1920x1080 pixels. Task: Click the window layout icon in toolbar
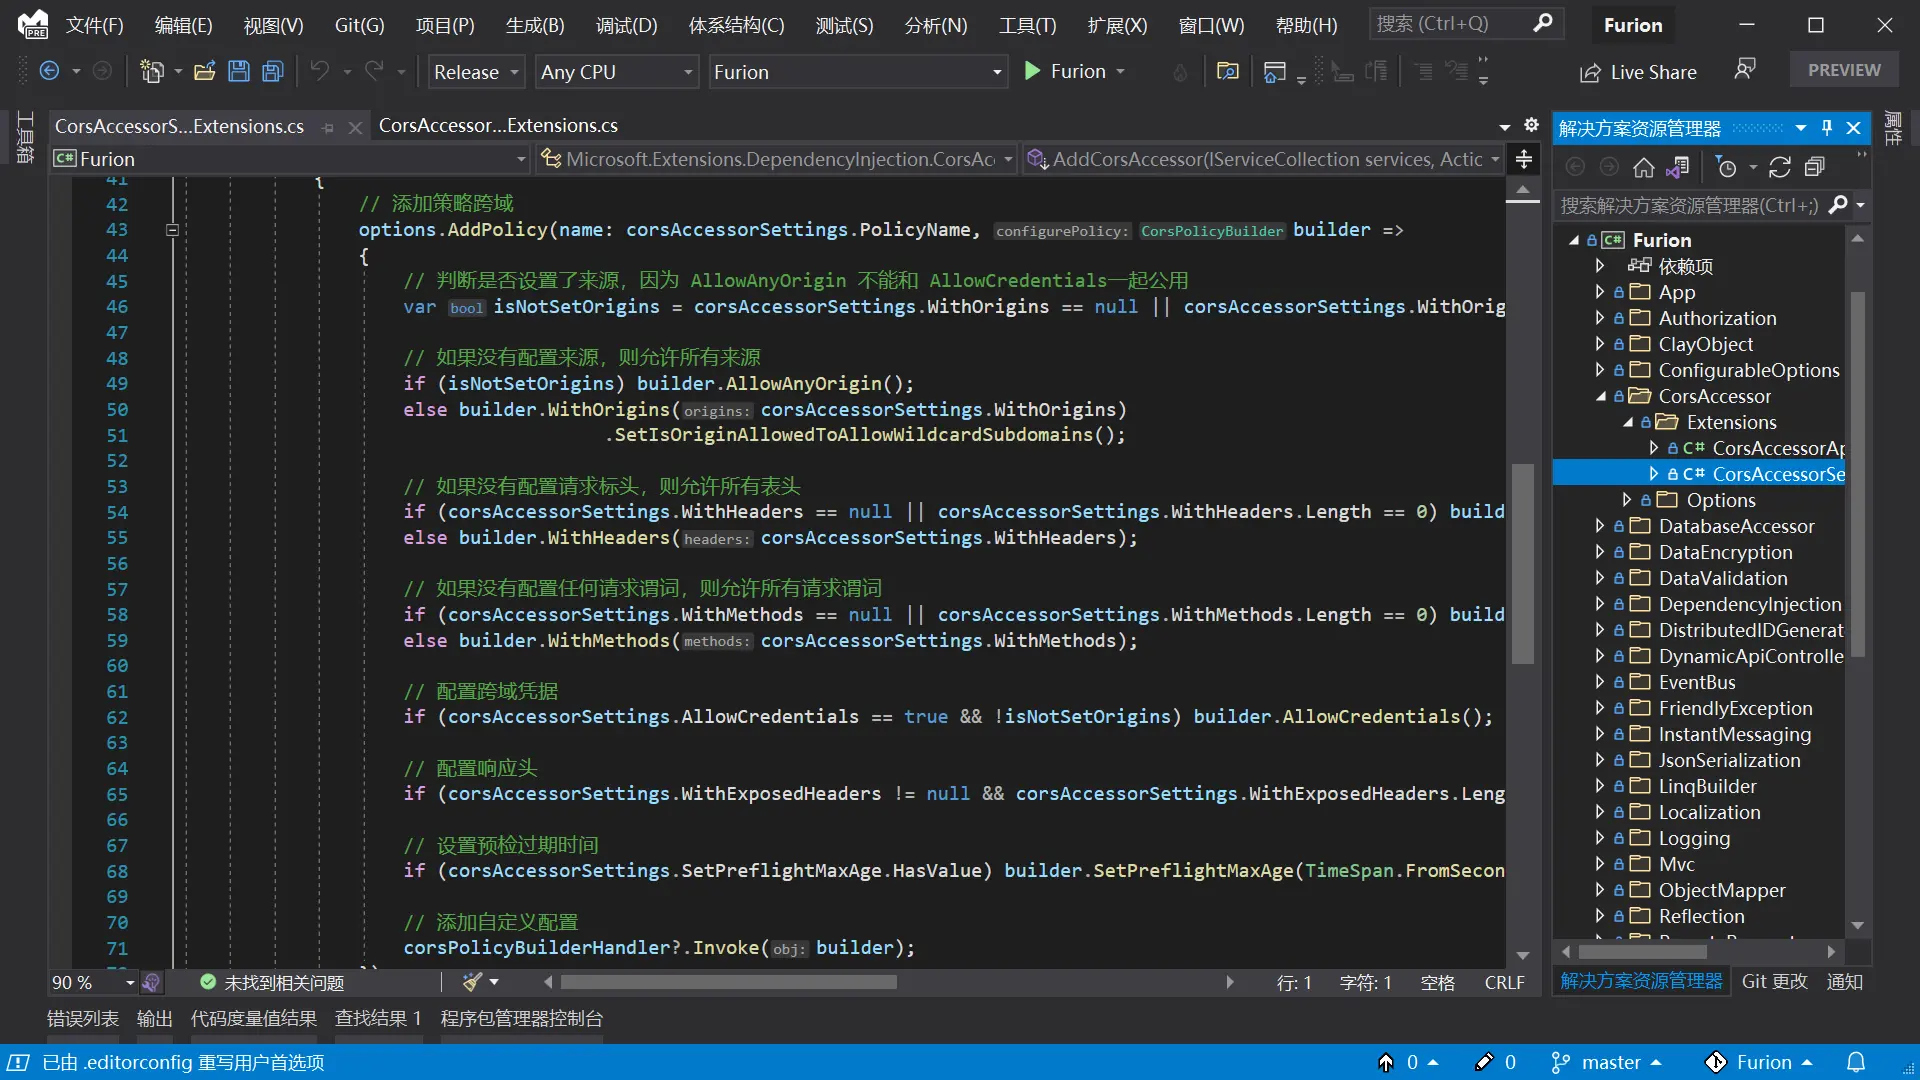pyautogui.click(x=1275, y=71)
